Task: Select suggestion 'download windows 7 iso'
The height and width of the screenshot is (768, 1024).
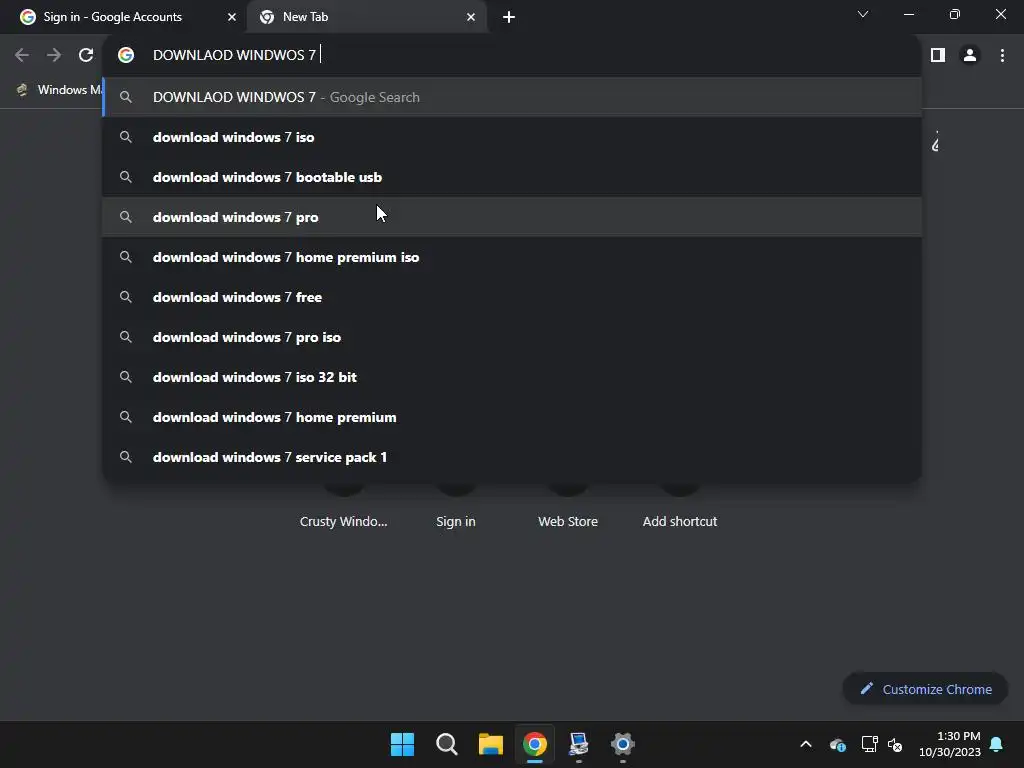Action: click(512, 137)
